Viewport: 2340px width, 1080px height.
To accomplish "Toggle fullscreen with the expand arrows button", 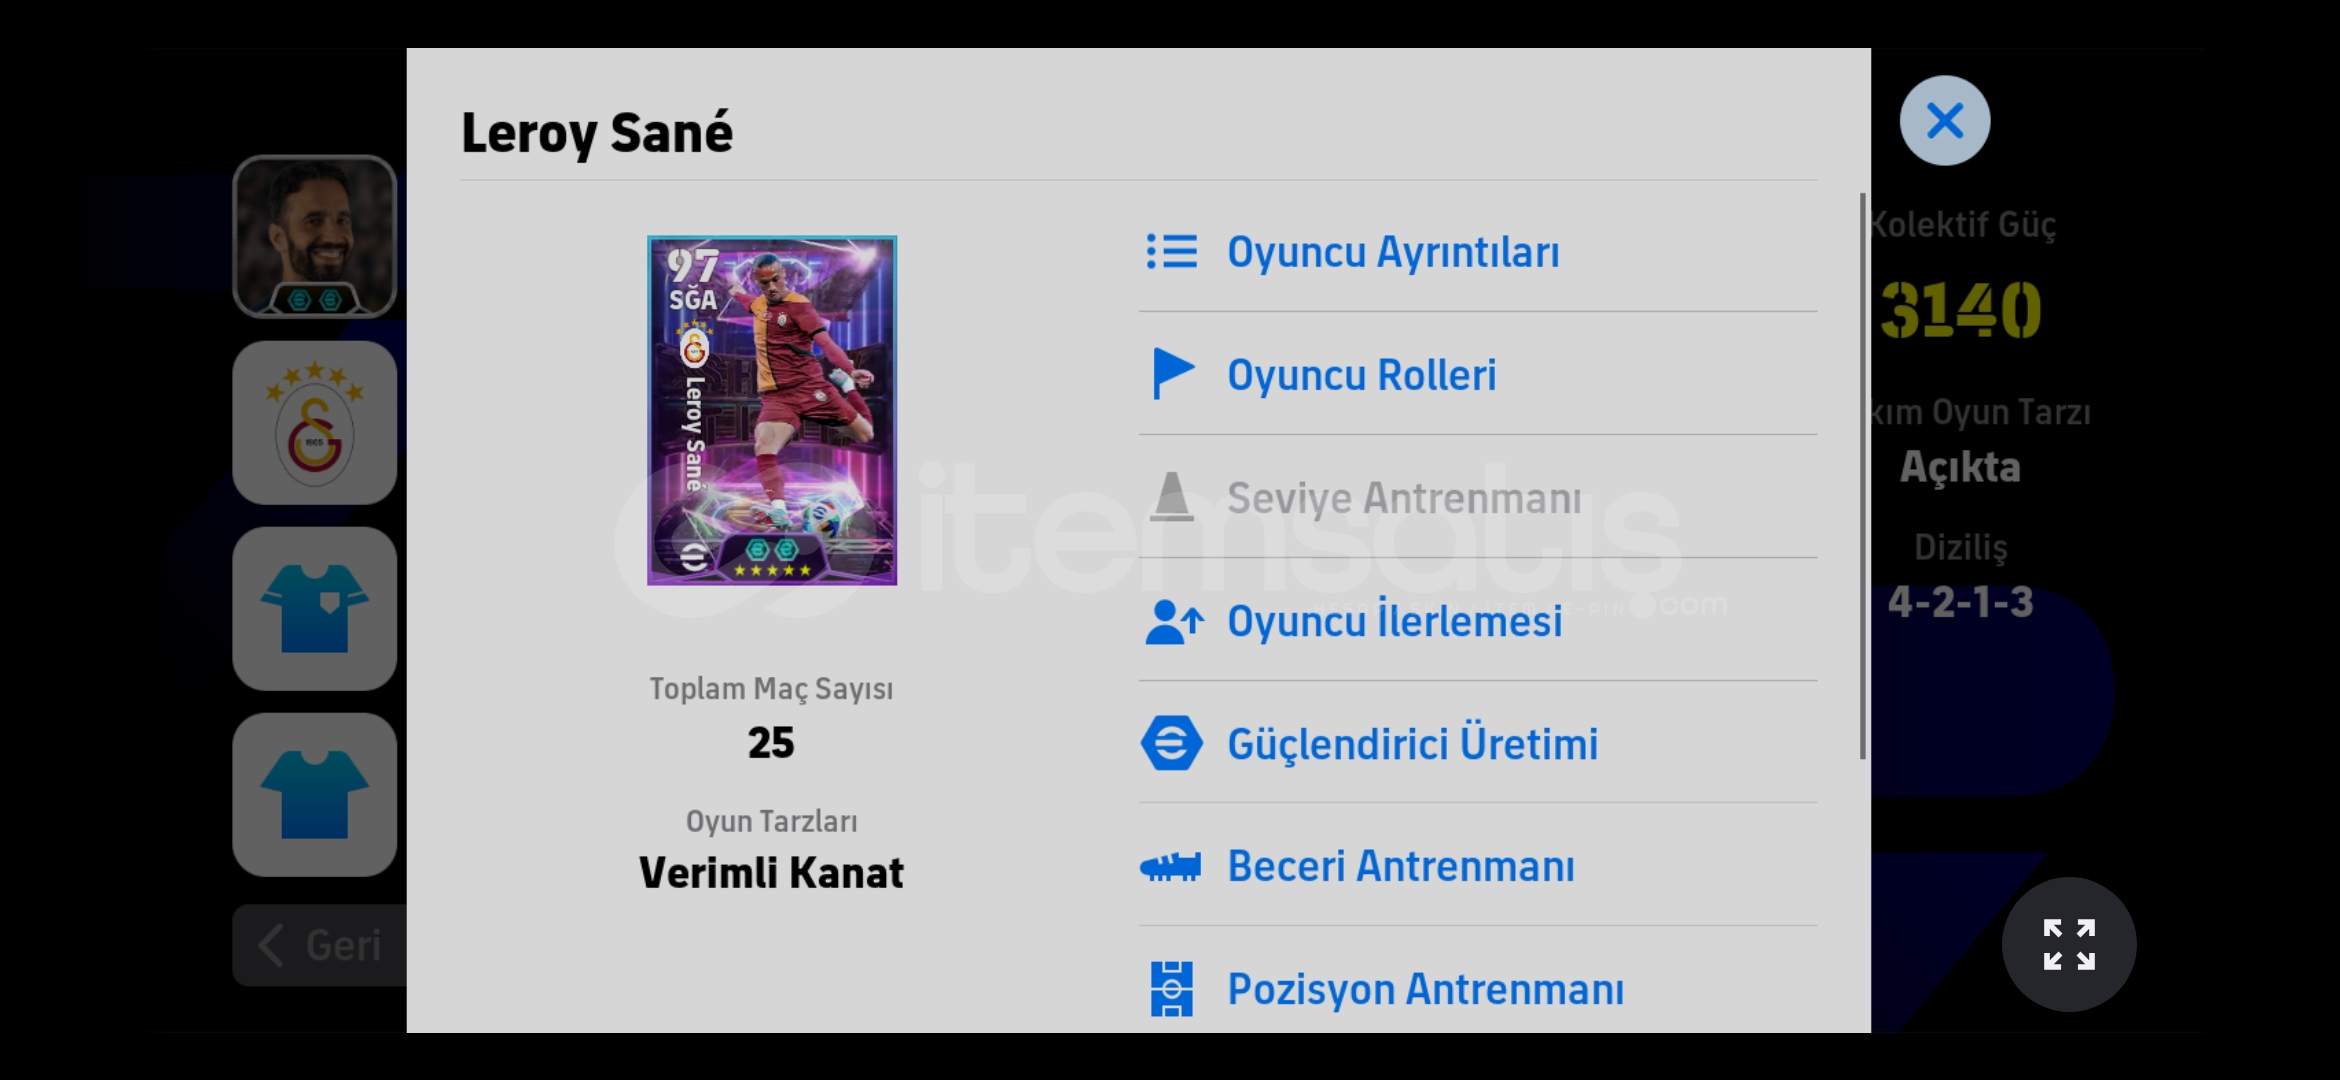I will pyautogui.click(x=2069, y=945).
